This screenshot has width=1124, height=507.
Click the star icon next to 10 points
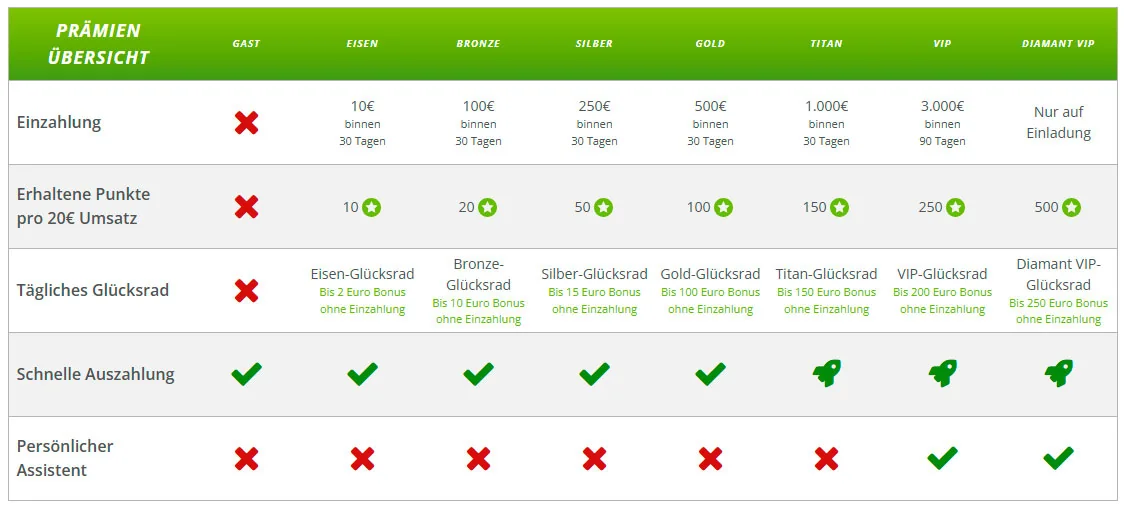tap(371, 208)
